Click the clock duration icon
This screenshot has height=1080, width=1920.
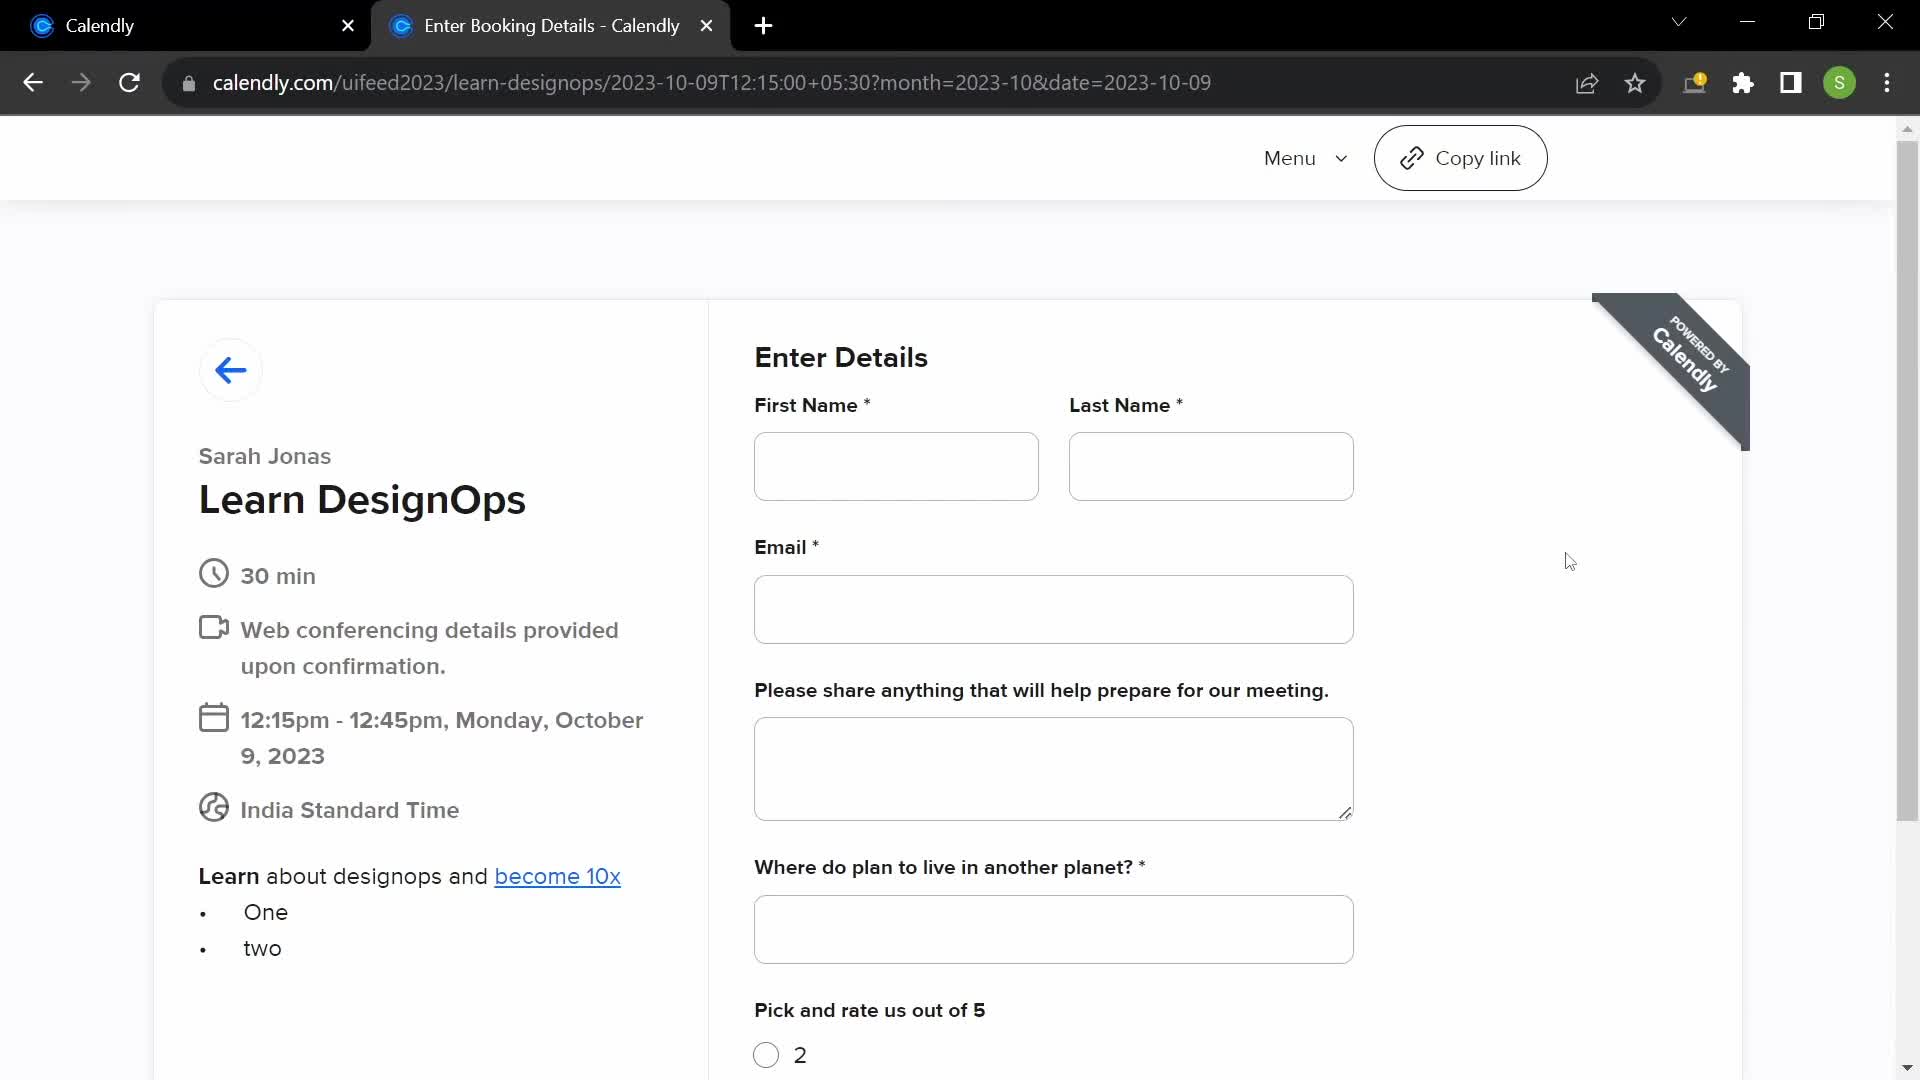coord(214,574)
